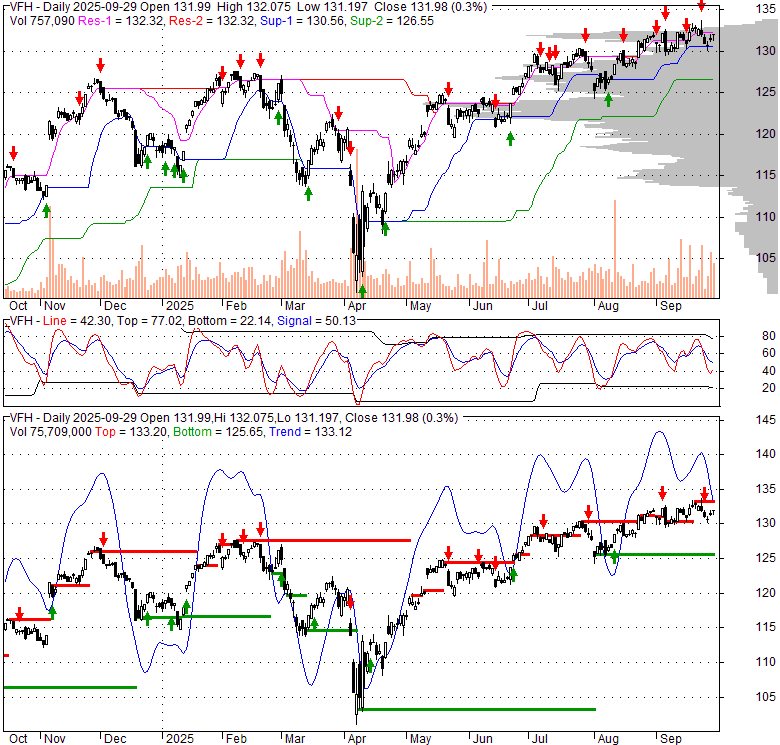Click the 110 label on the trend chart axis
780x745 pixels.
[766, 662]
